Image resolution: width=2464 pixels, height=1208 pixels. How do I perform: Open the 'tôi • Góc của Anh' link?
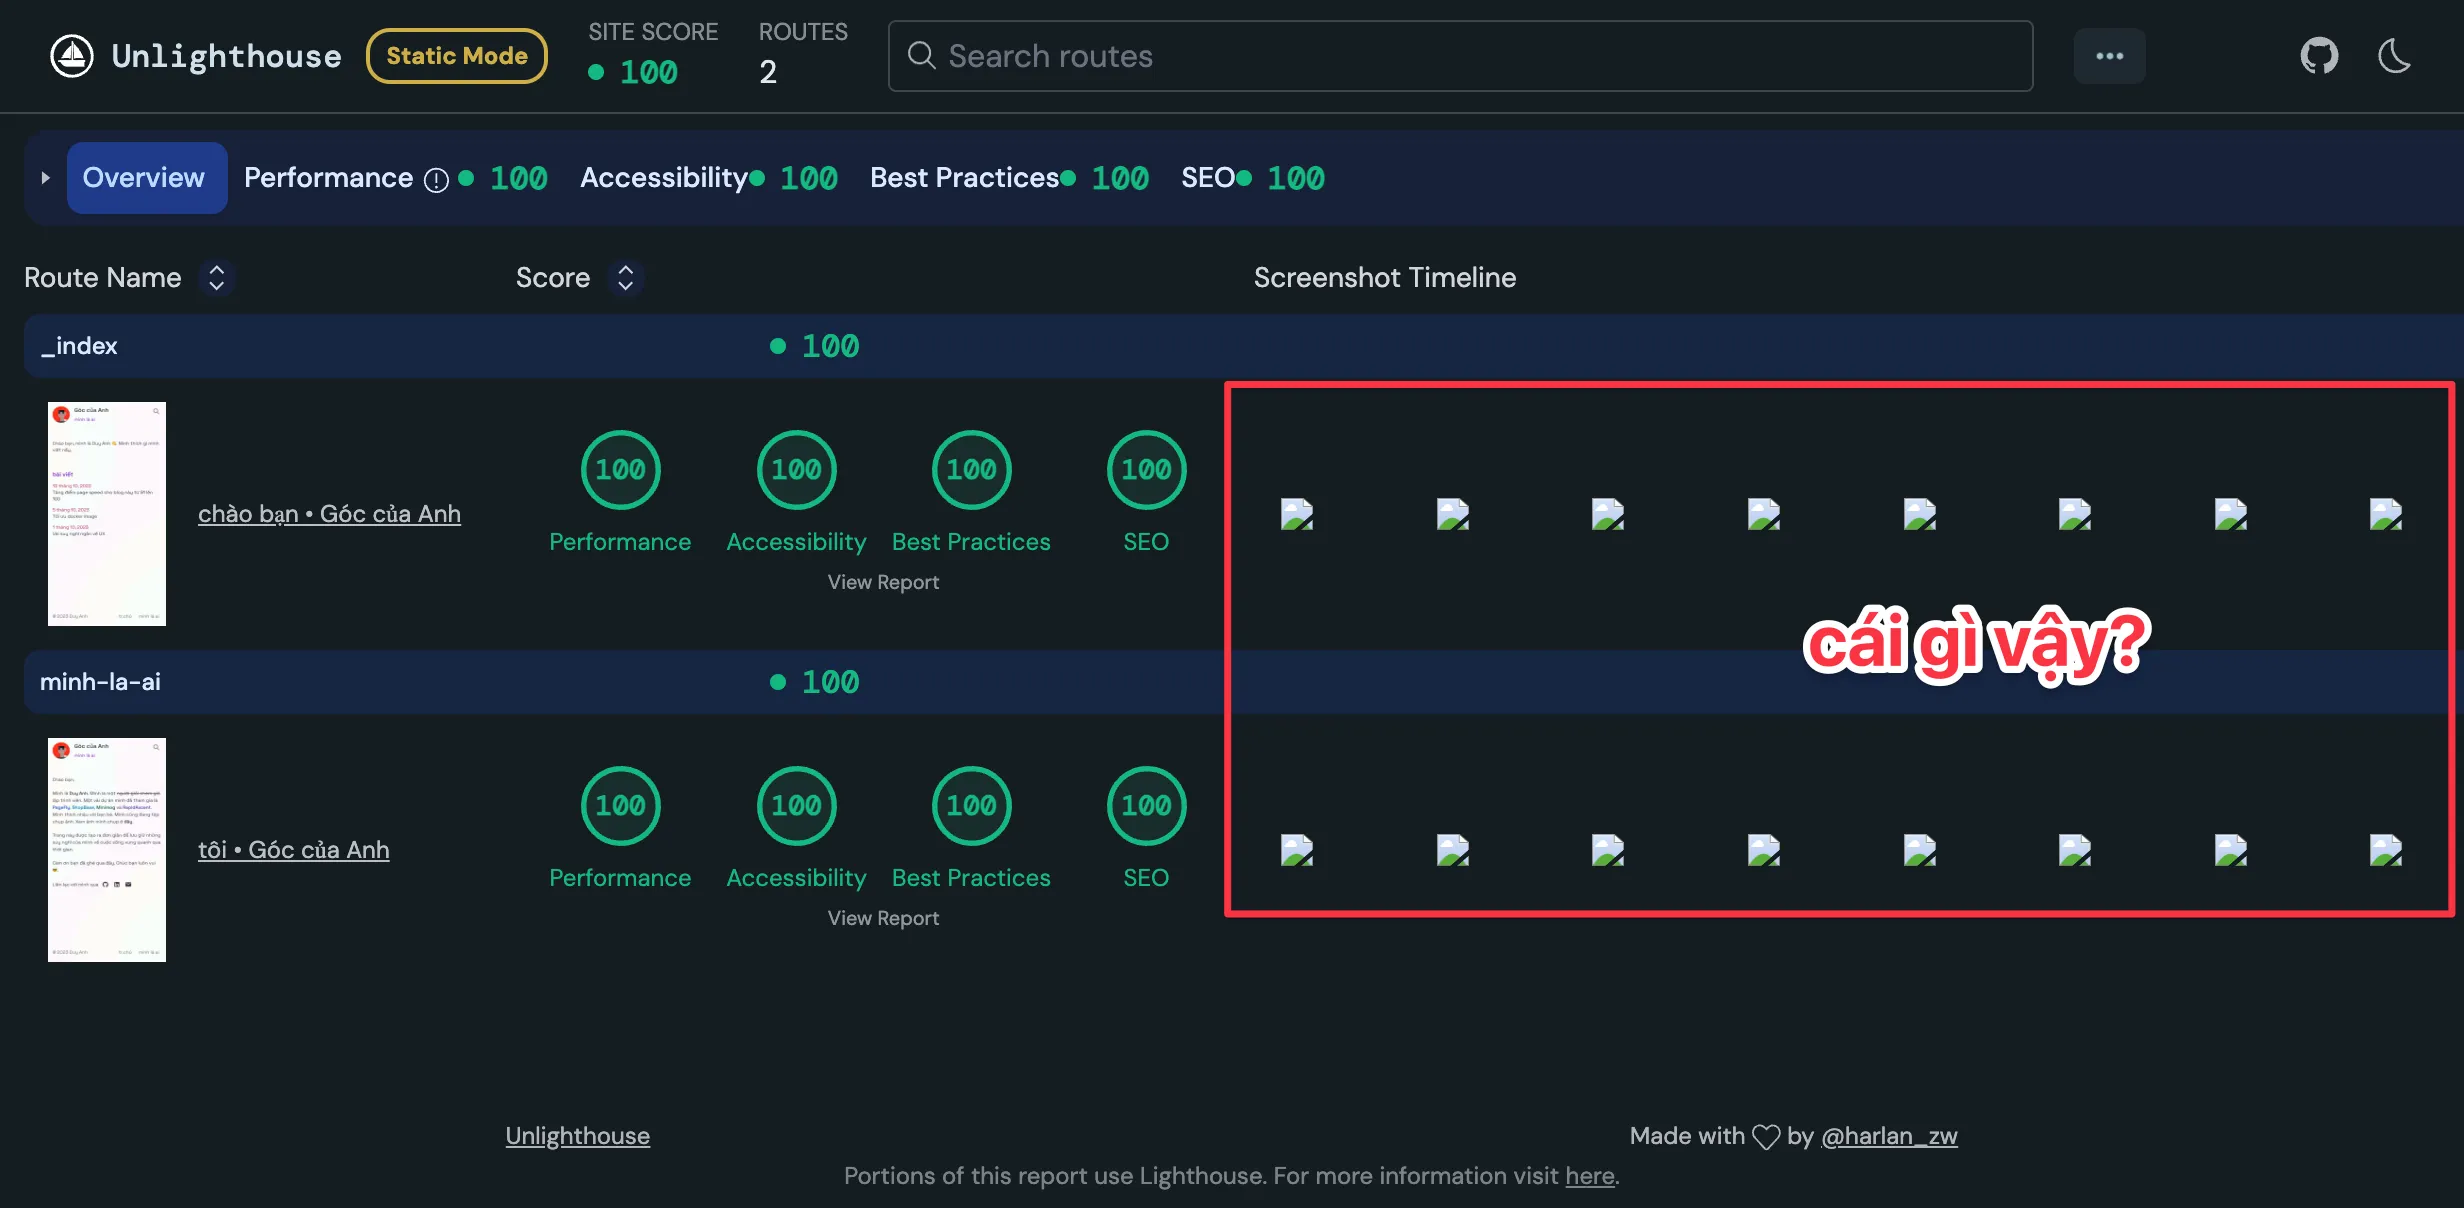click(293, 850)
